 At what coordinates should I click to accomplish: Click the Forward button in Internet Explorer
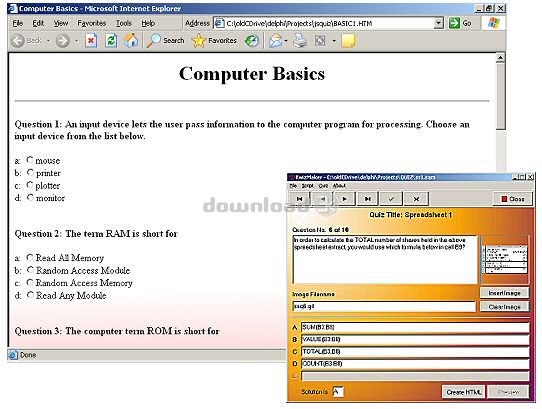(63, 41)
